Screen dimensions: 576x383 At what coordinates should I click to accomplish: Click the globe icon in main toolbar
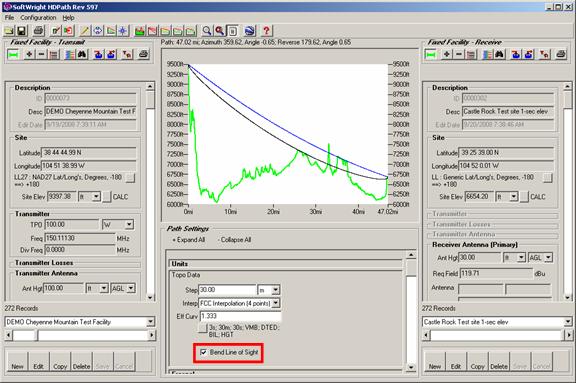pos(249,31)
